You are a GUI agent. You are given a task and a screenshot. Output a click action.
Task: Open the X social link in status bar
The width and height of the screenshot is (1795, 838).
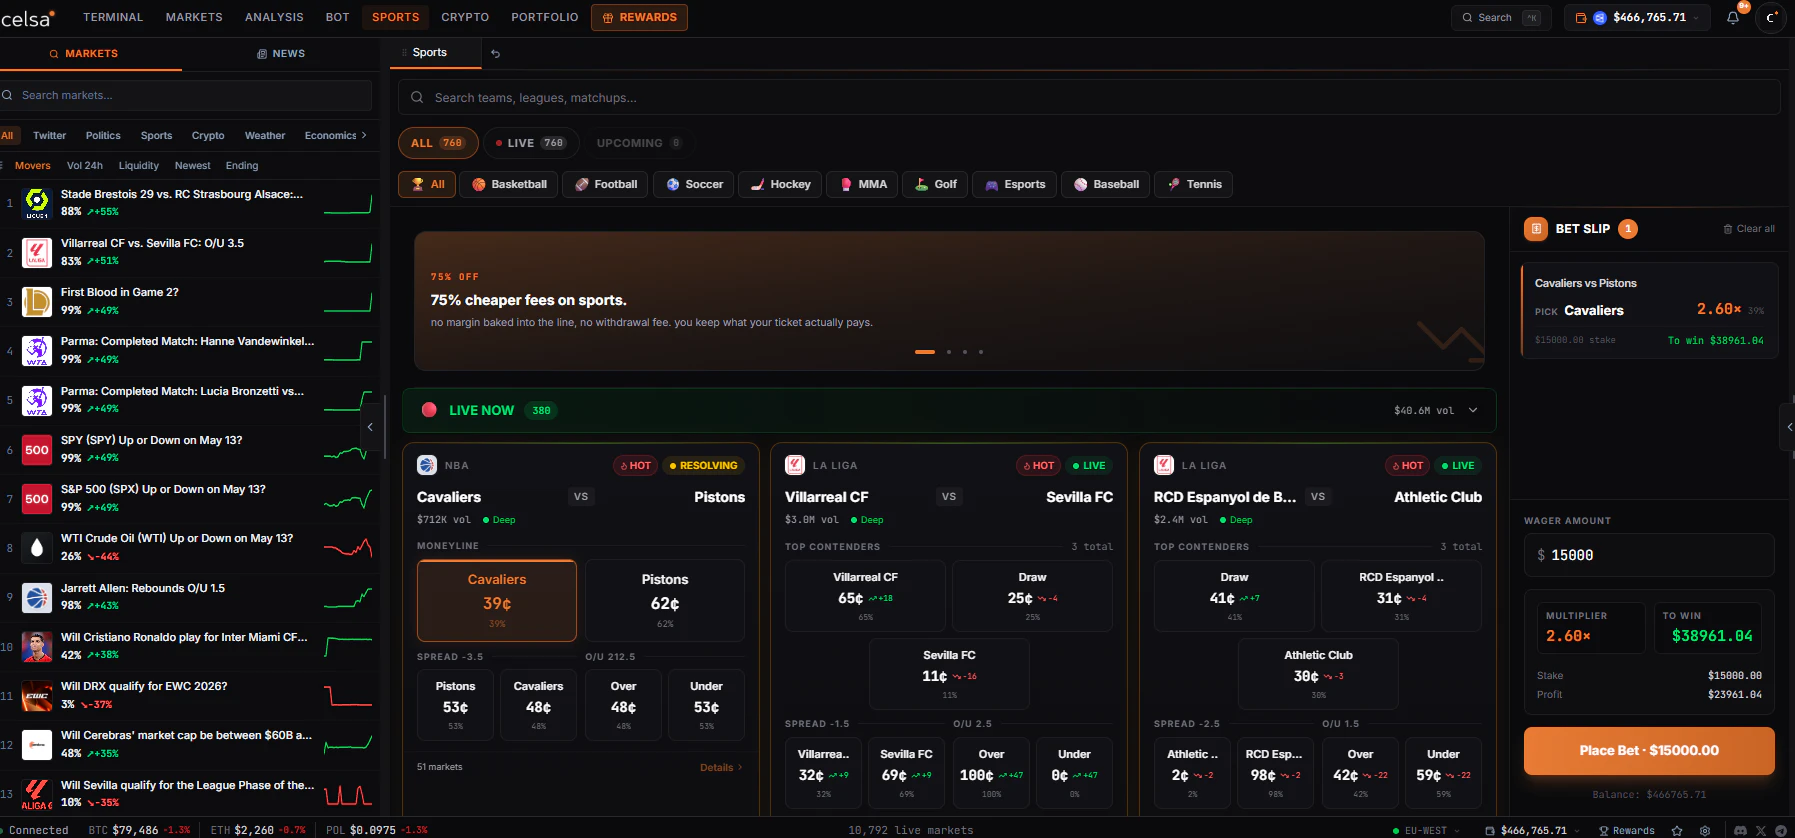[x=1761, y=830]
